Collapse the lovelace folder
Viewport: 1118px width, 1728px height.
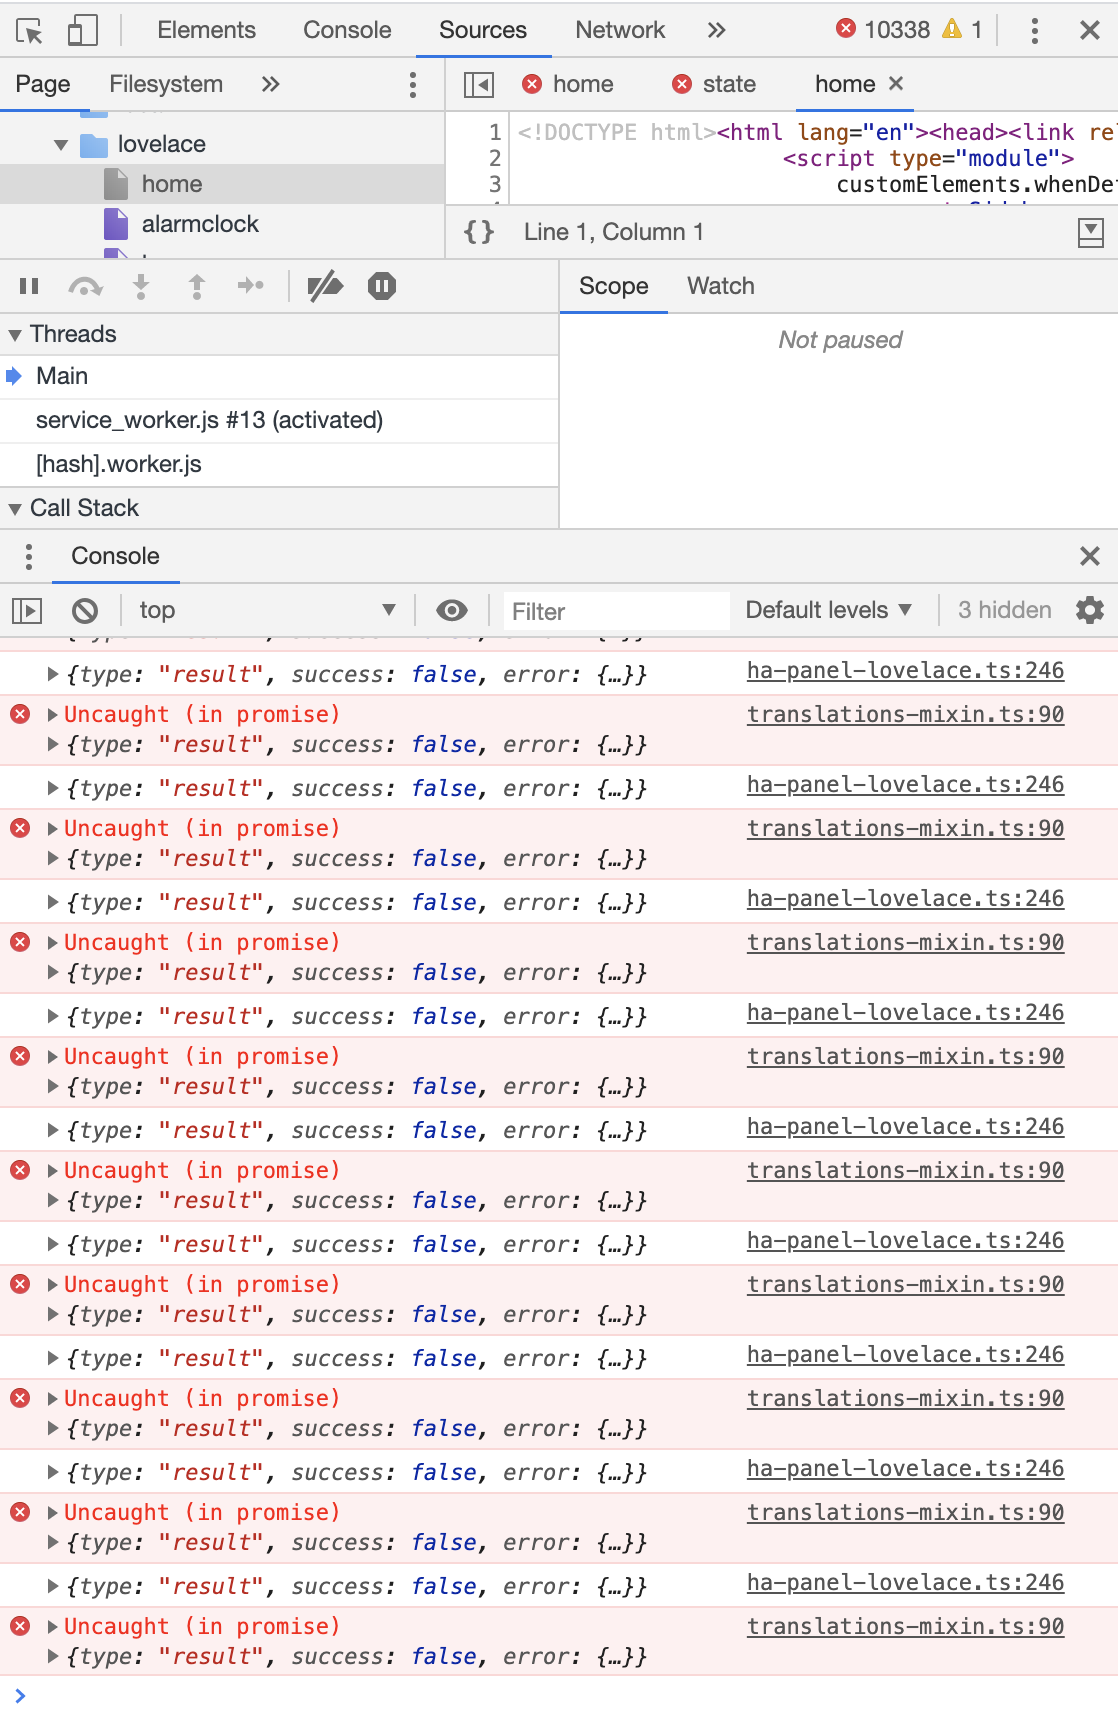[x=61, y=145]
